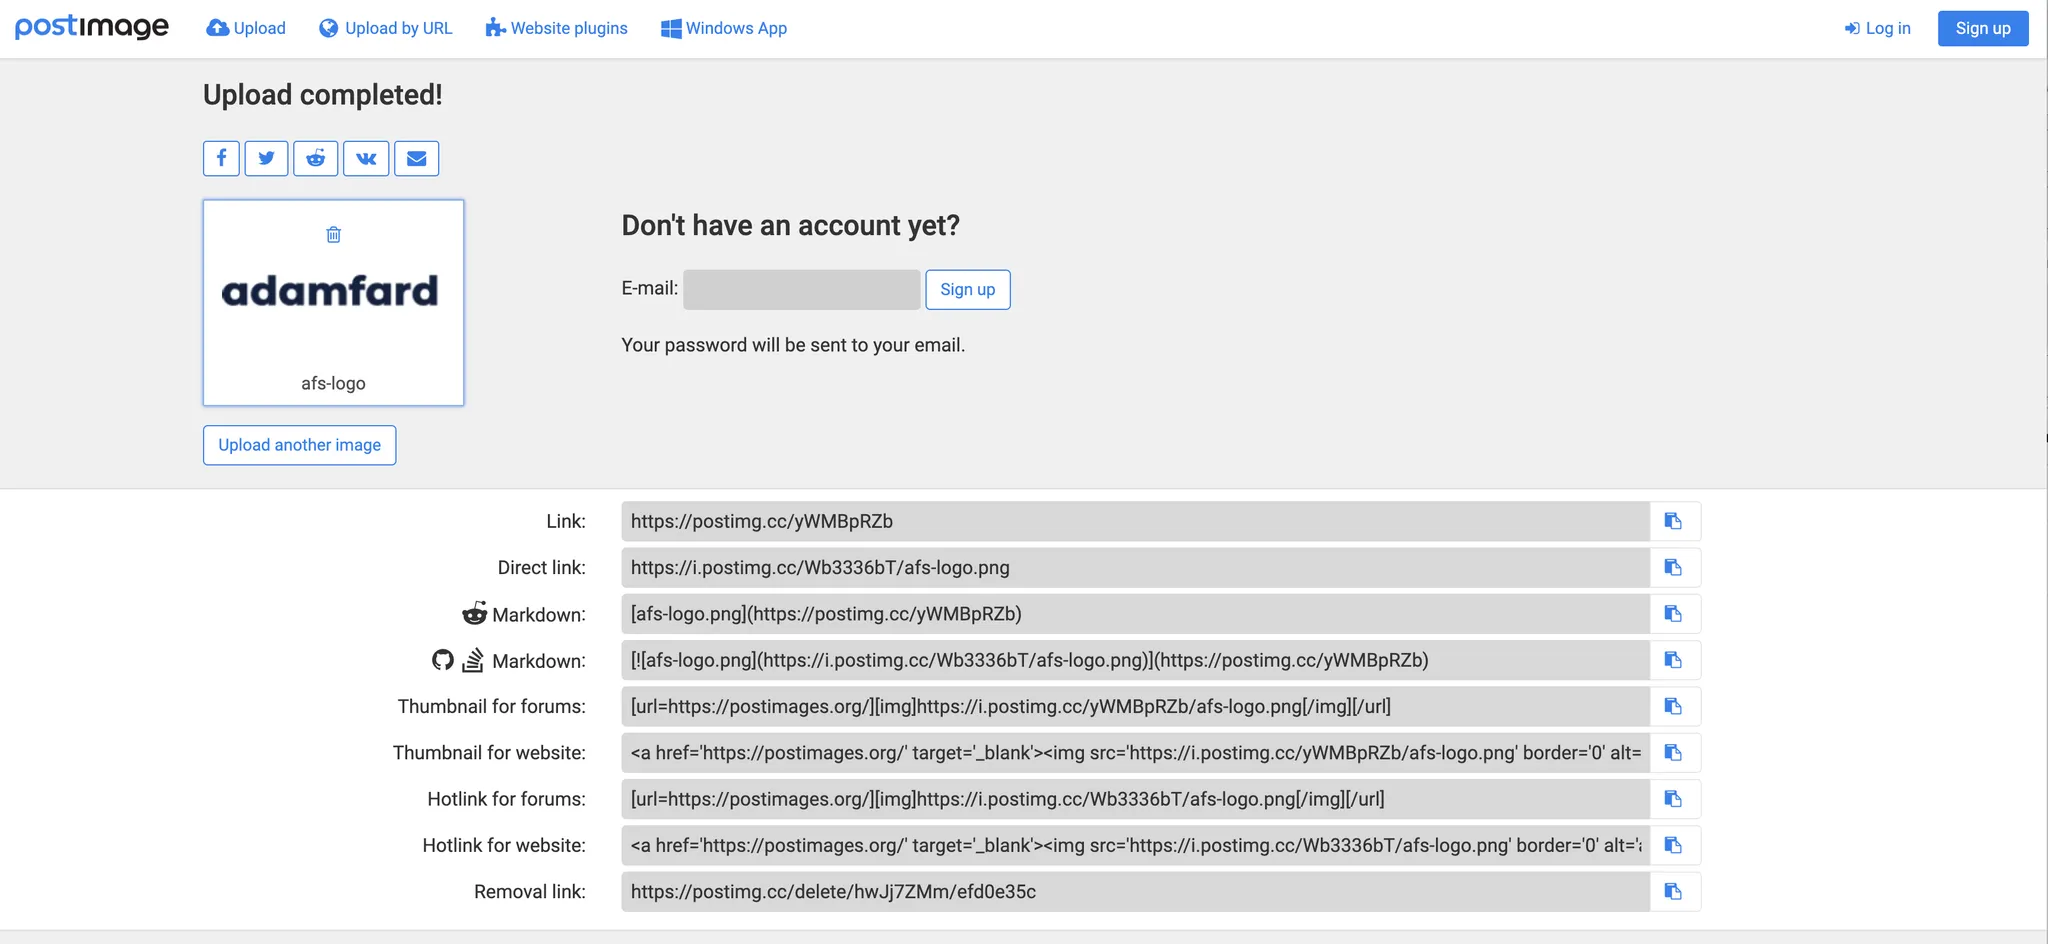The width and height of the screenshot is (2048, 944).
Task: Click the 'Upload completed!' heading
Action: (x=323, y=95)
